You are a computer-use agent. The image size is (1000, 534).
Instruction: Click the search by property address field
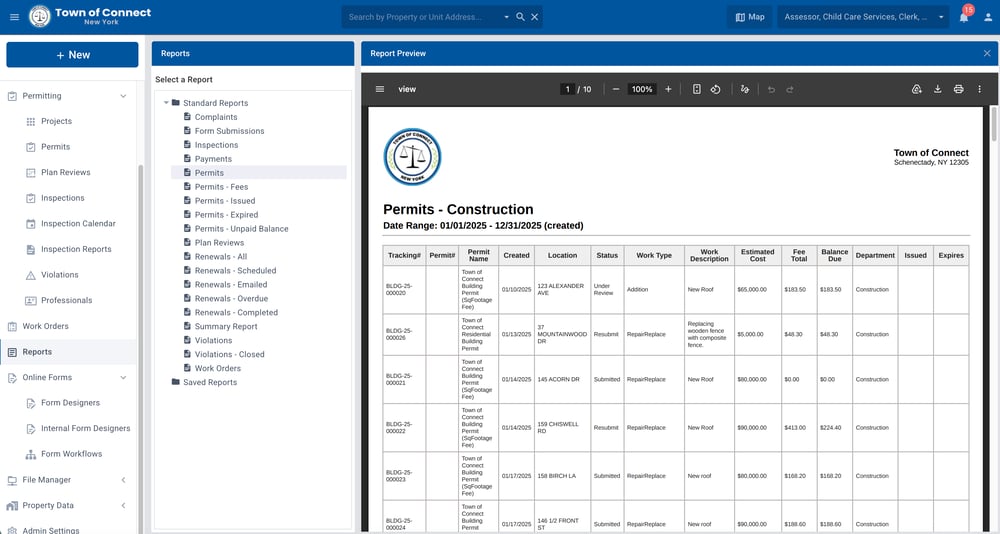coord(423,17)
